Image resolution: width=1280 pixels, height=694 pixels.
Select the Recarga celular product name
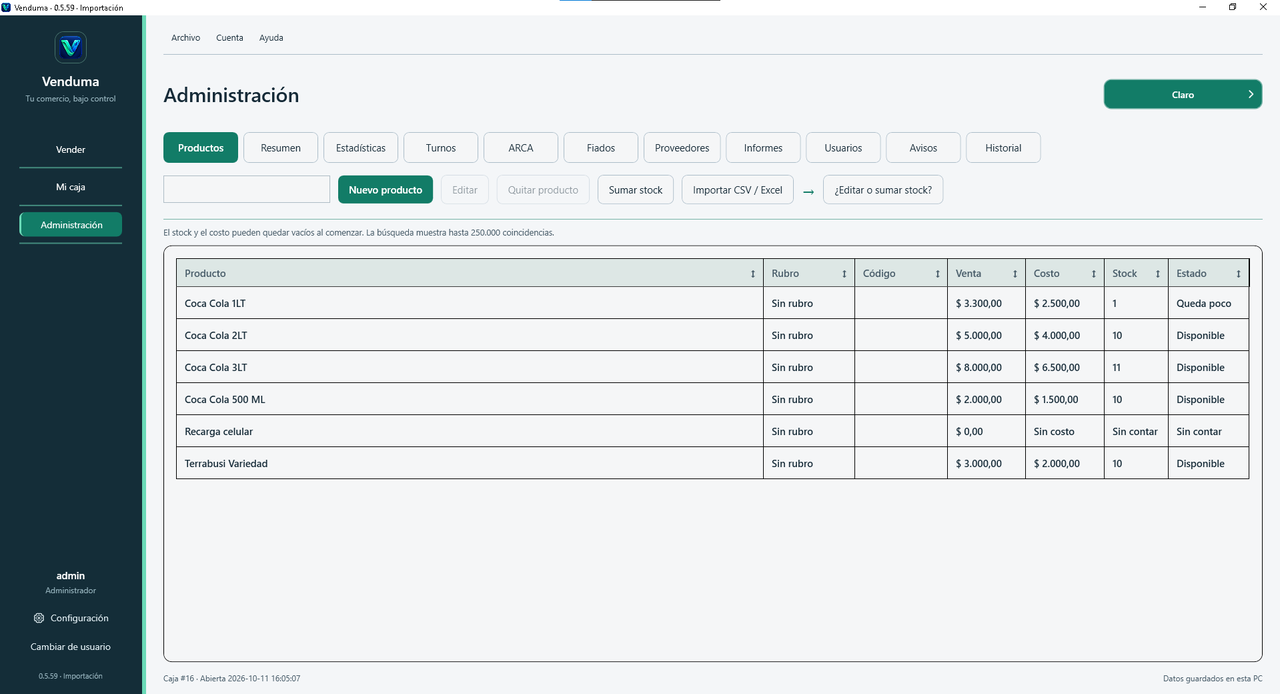[219, 432]
